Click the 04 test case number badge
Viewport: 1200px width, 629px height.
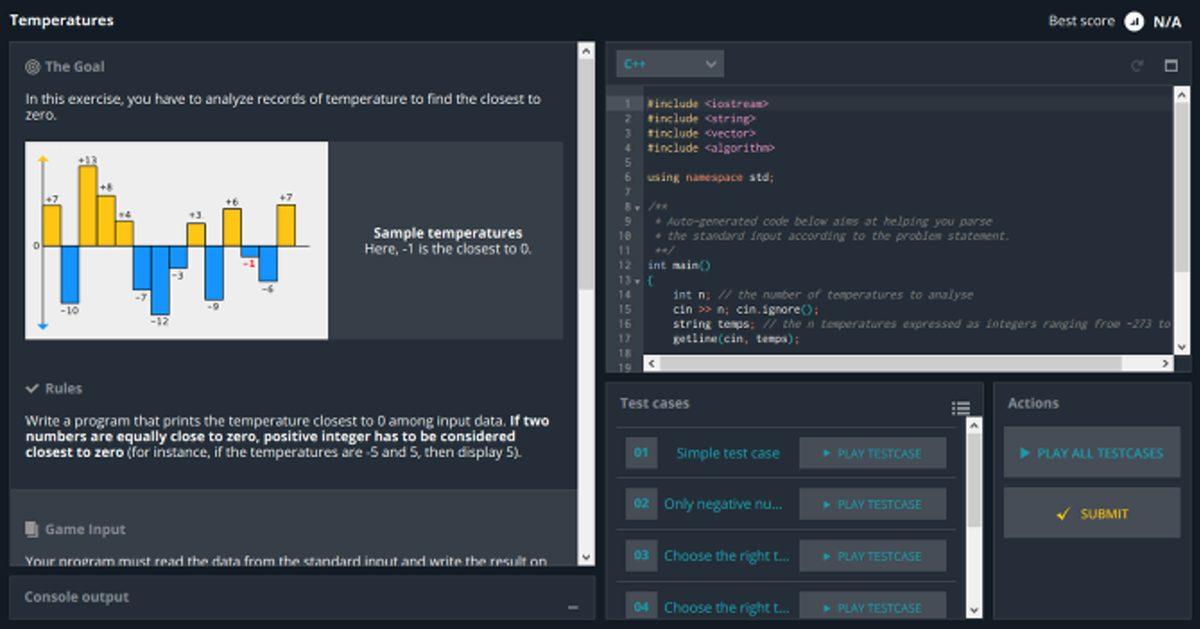[x=641, y=606]
